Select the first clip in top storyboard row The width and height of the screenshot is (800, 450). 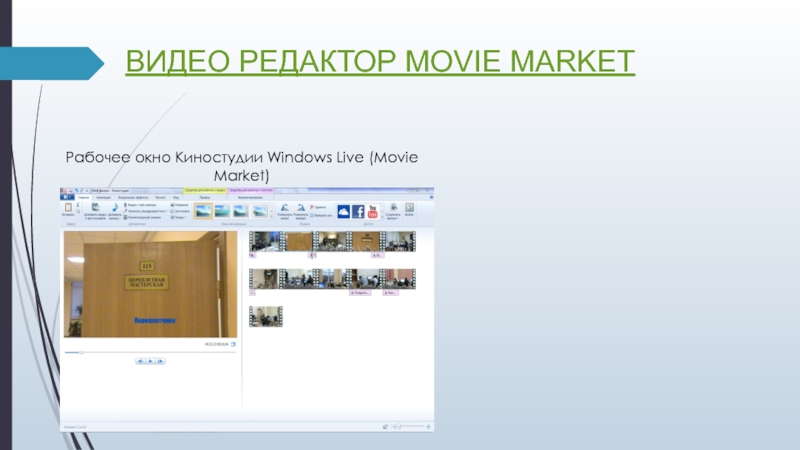pyautogui.click(x=266, y=241)
